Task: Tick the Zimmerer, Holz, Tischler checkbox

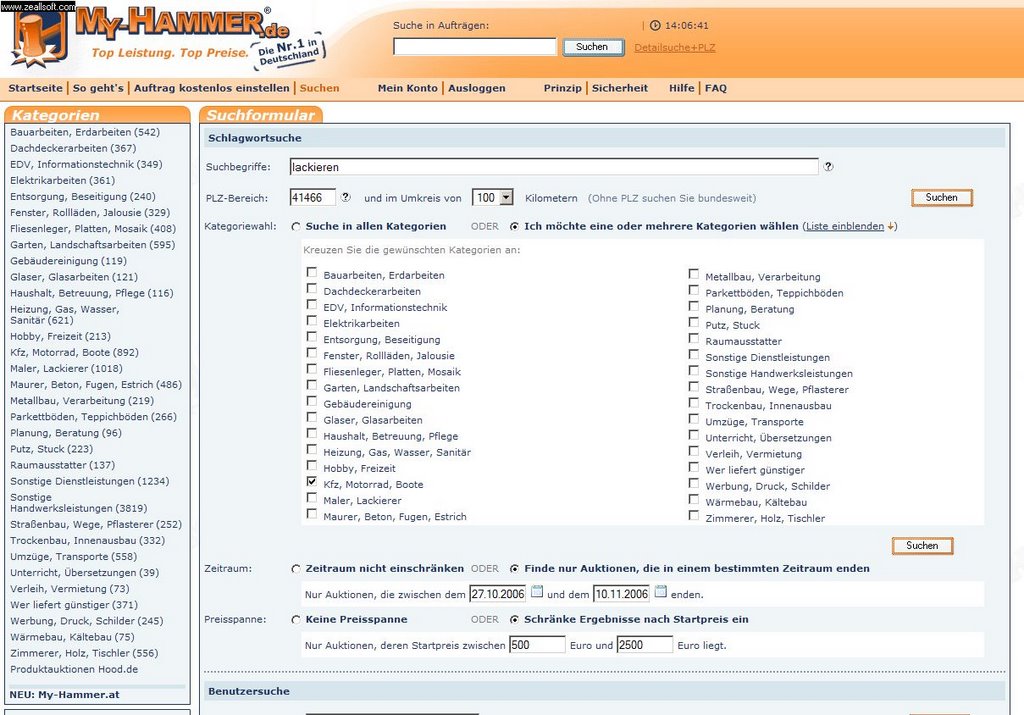Action: tap(694, 515)
